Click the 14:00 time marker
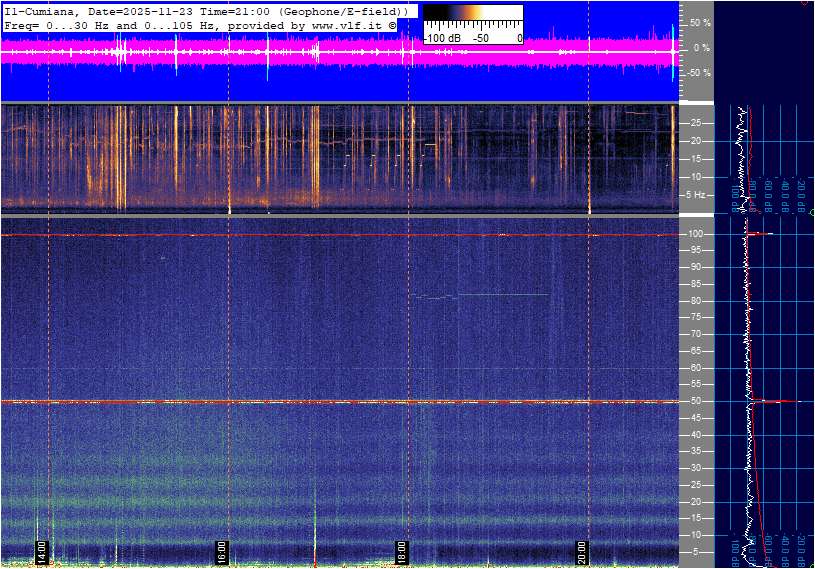Viewport: 815px width, 569px height. point(42,551)
